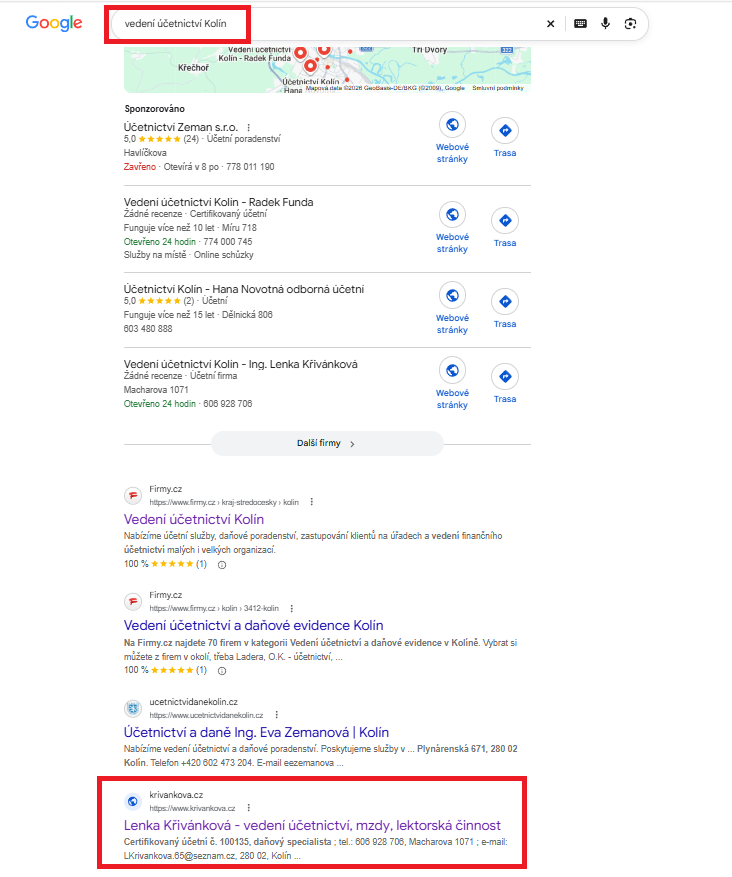Screen dimensions: 732x877
Task: Open Vedení účetnictví Kolín Firmy.cz result
Action: coord(193,519)
